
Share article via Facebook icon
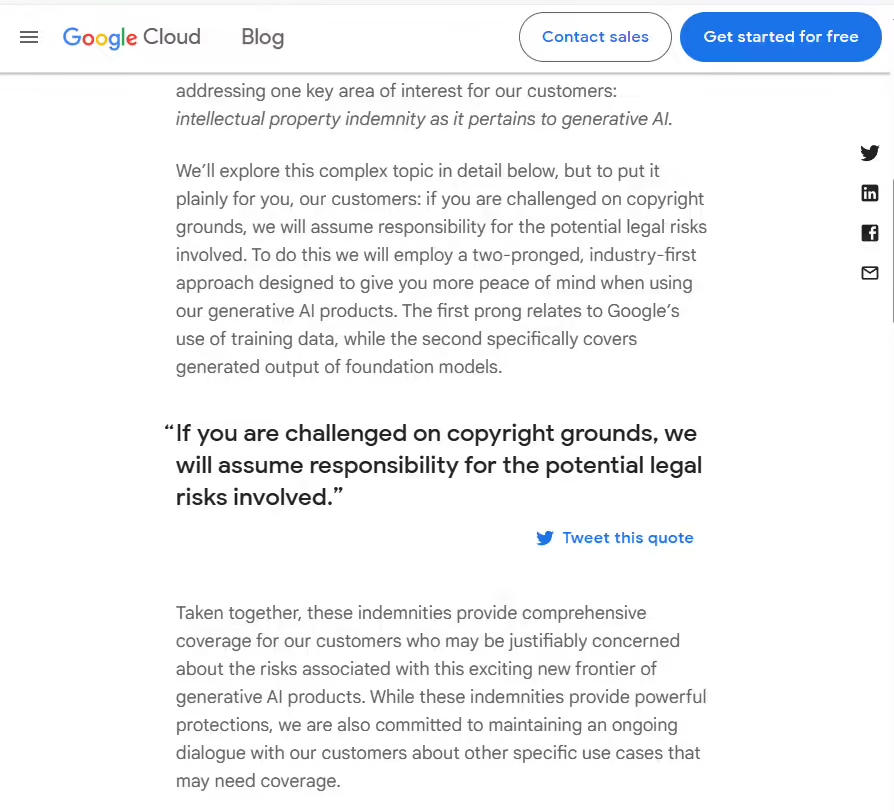click(x=869, y=233)
